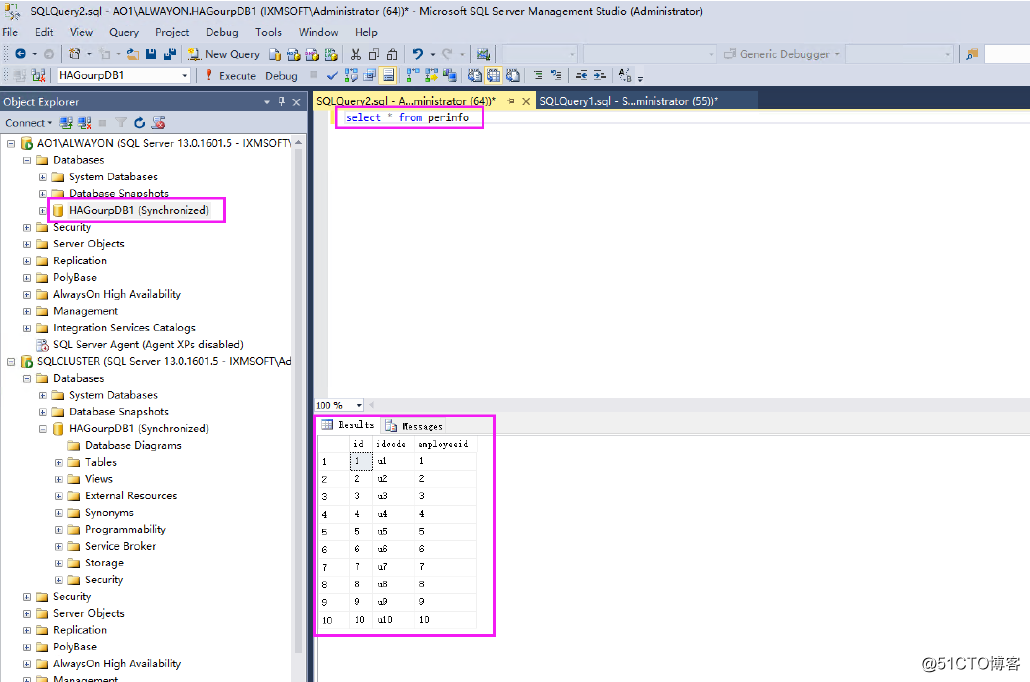Click the Database Engine Query icon

tap(275, 54)
